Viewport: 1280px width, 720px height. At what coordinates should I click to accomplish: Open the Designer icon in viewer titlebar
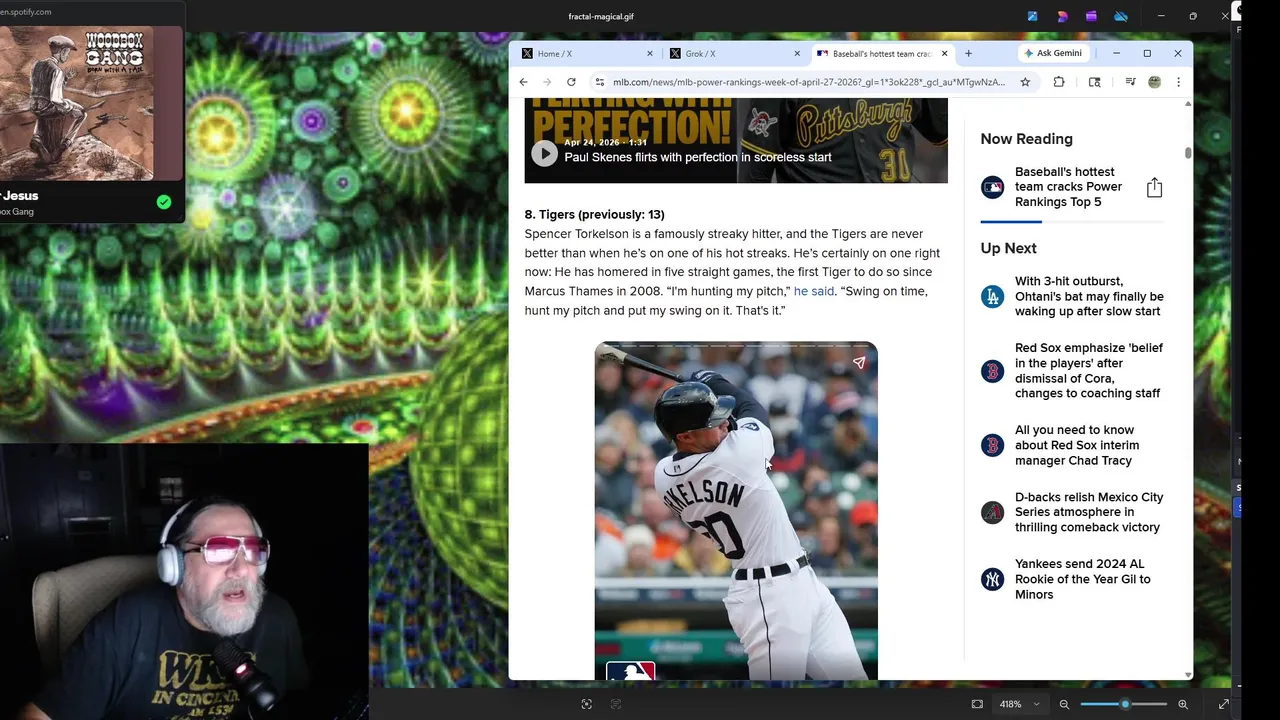pos(1062,16)
